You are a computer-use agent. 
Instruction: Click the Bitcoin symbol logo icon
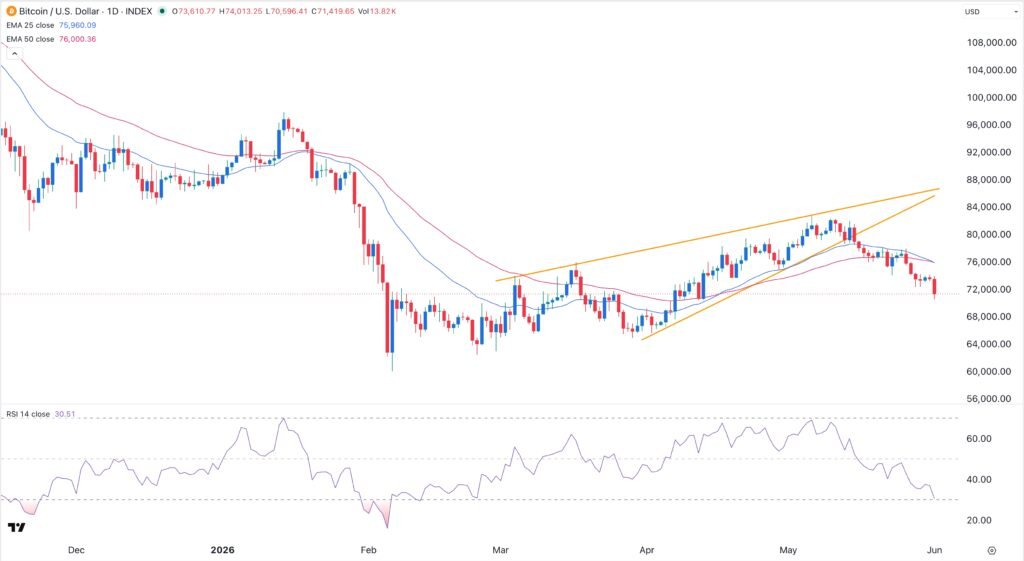click(x=11, y=11)
